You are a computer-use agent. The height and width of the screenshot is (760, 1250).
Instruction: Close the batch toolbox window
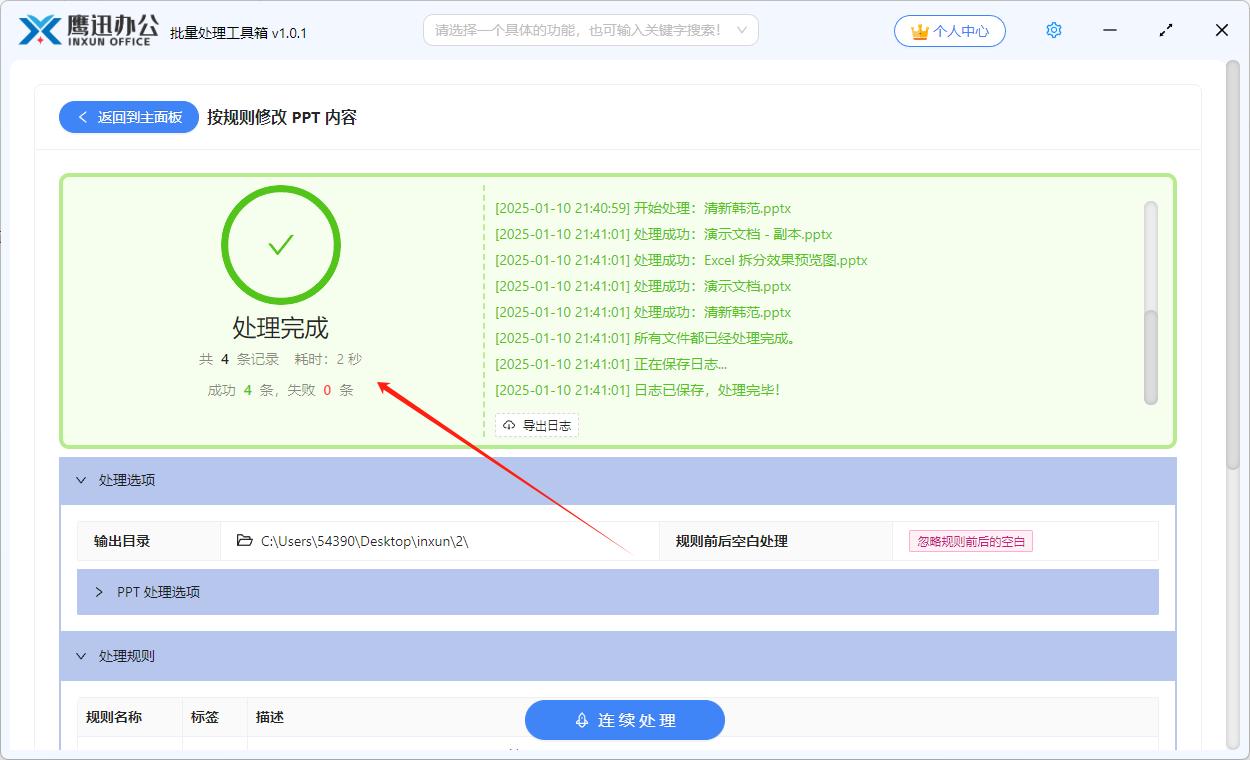click(1221, 31)
